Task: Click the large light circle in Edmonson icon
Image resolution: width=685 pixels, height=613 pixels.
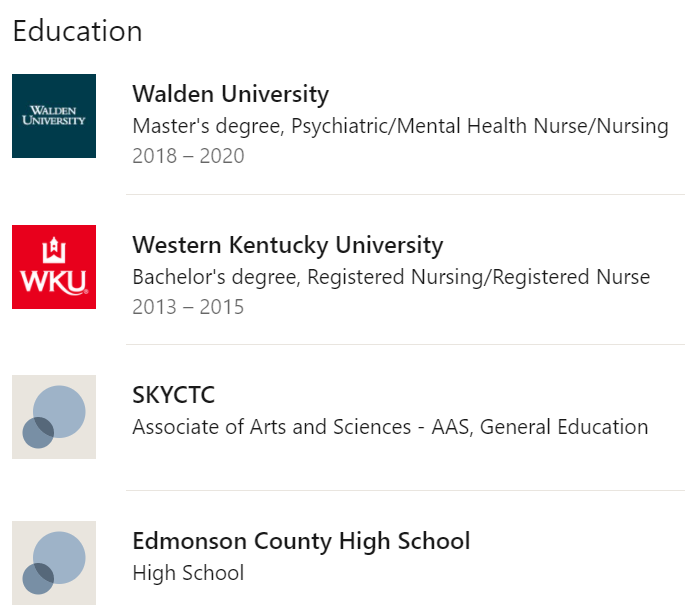Action: (59, 558)
